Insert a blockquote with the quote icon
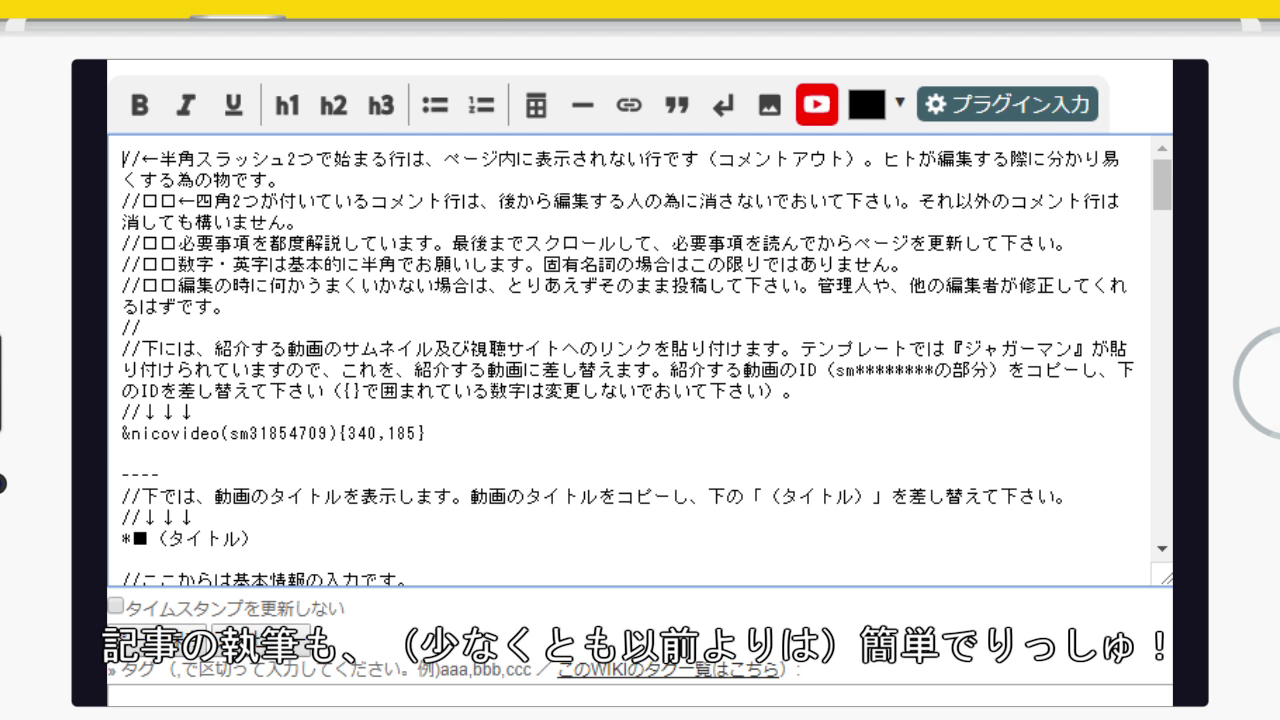The image size is (1280, 720). tap(676, 104)
